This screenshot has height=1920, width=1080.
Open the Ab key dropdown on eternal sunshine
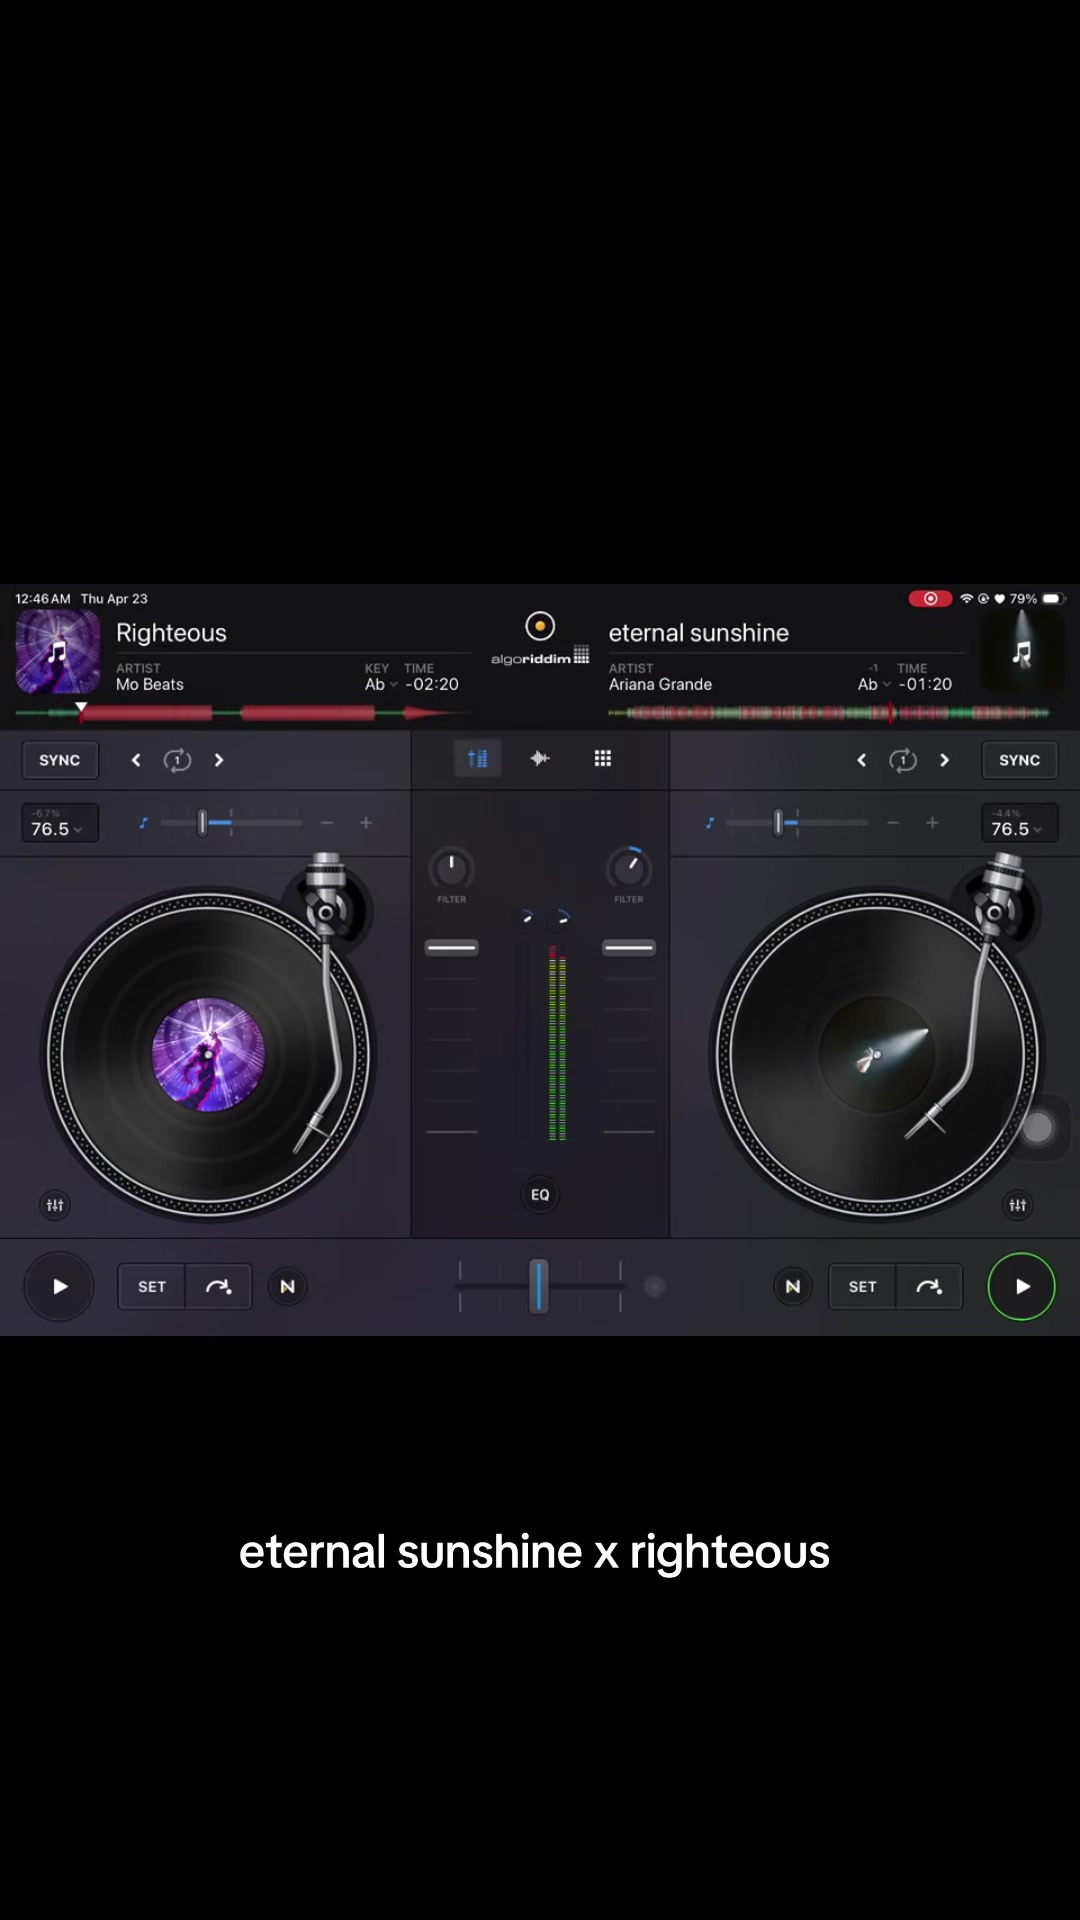[x=874, y=684]
